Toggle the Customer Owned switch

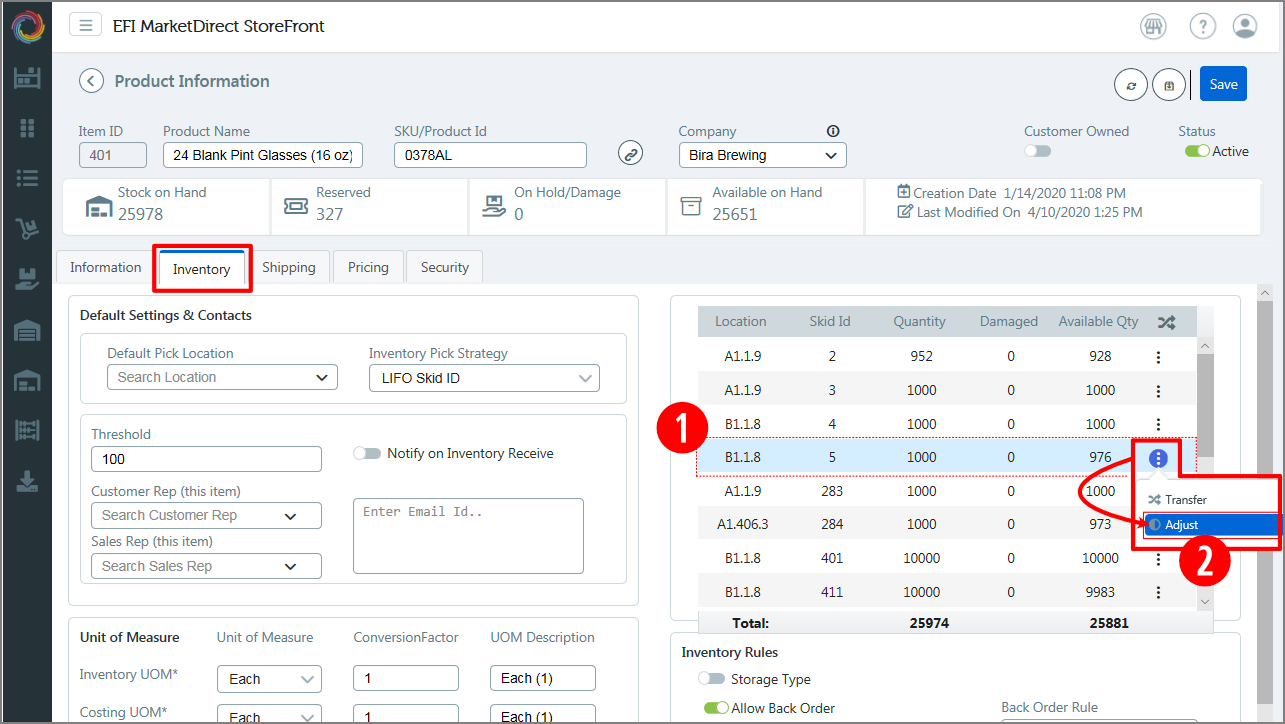pyautogui.click(x=1038, y=151)
